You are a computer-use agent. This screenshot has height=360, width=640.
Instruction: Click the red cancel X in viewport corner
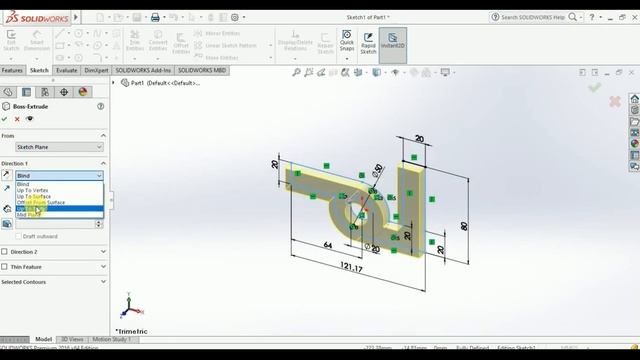pos(615,101)
